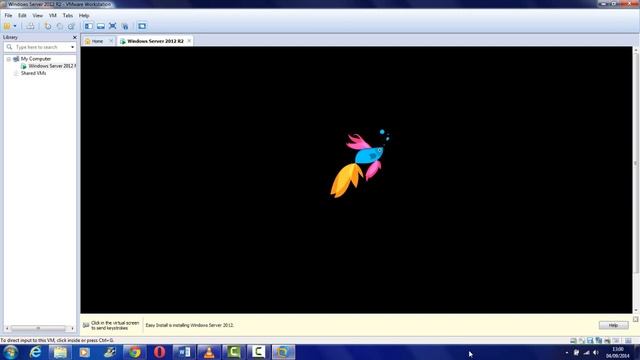Open the white Camtasia recorder taskbar icon

[258, 352]
